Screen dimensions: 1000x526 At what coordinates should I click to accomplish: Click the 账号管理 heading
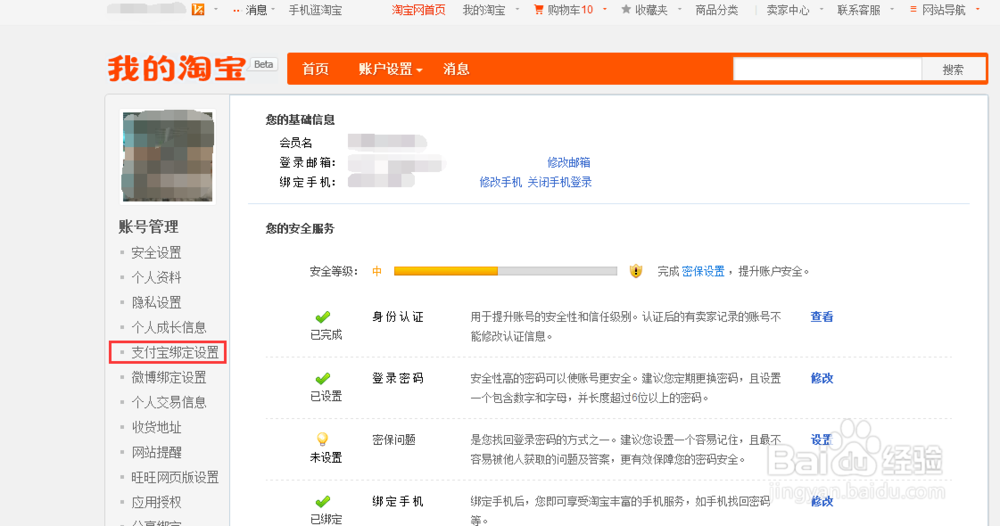149,227
